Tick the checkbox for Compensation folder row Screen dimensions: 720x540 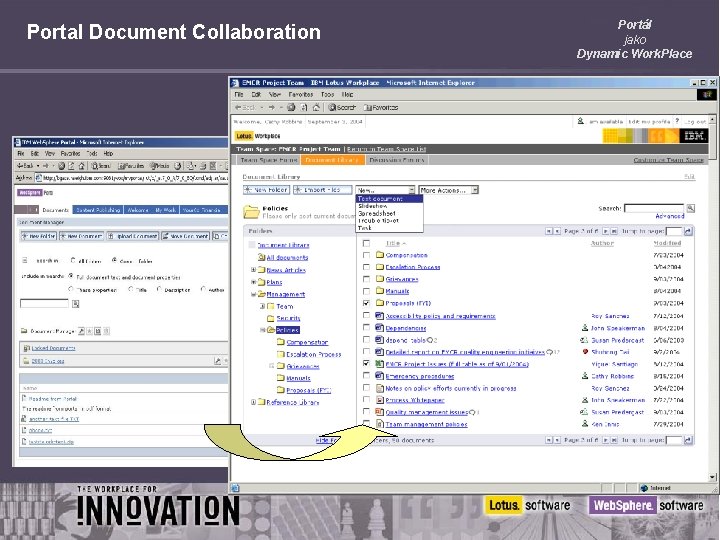pos(366,255)
